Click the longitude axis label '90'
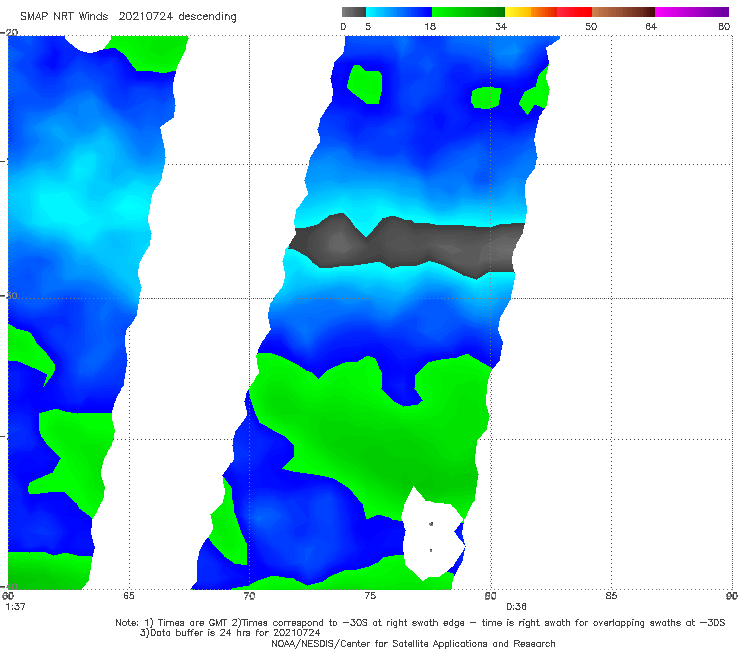Screen dimensions: 740x650 pyautogui.click(x=732, y=596)
